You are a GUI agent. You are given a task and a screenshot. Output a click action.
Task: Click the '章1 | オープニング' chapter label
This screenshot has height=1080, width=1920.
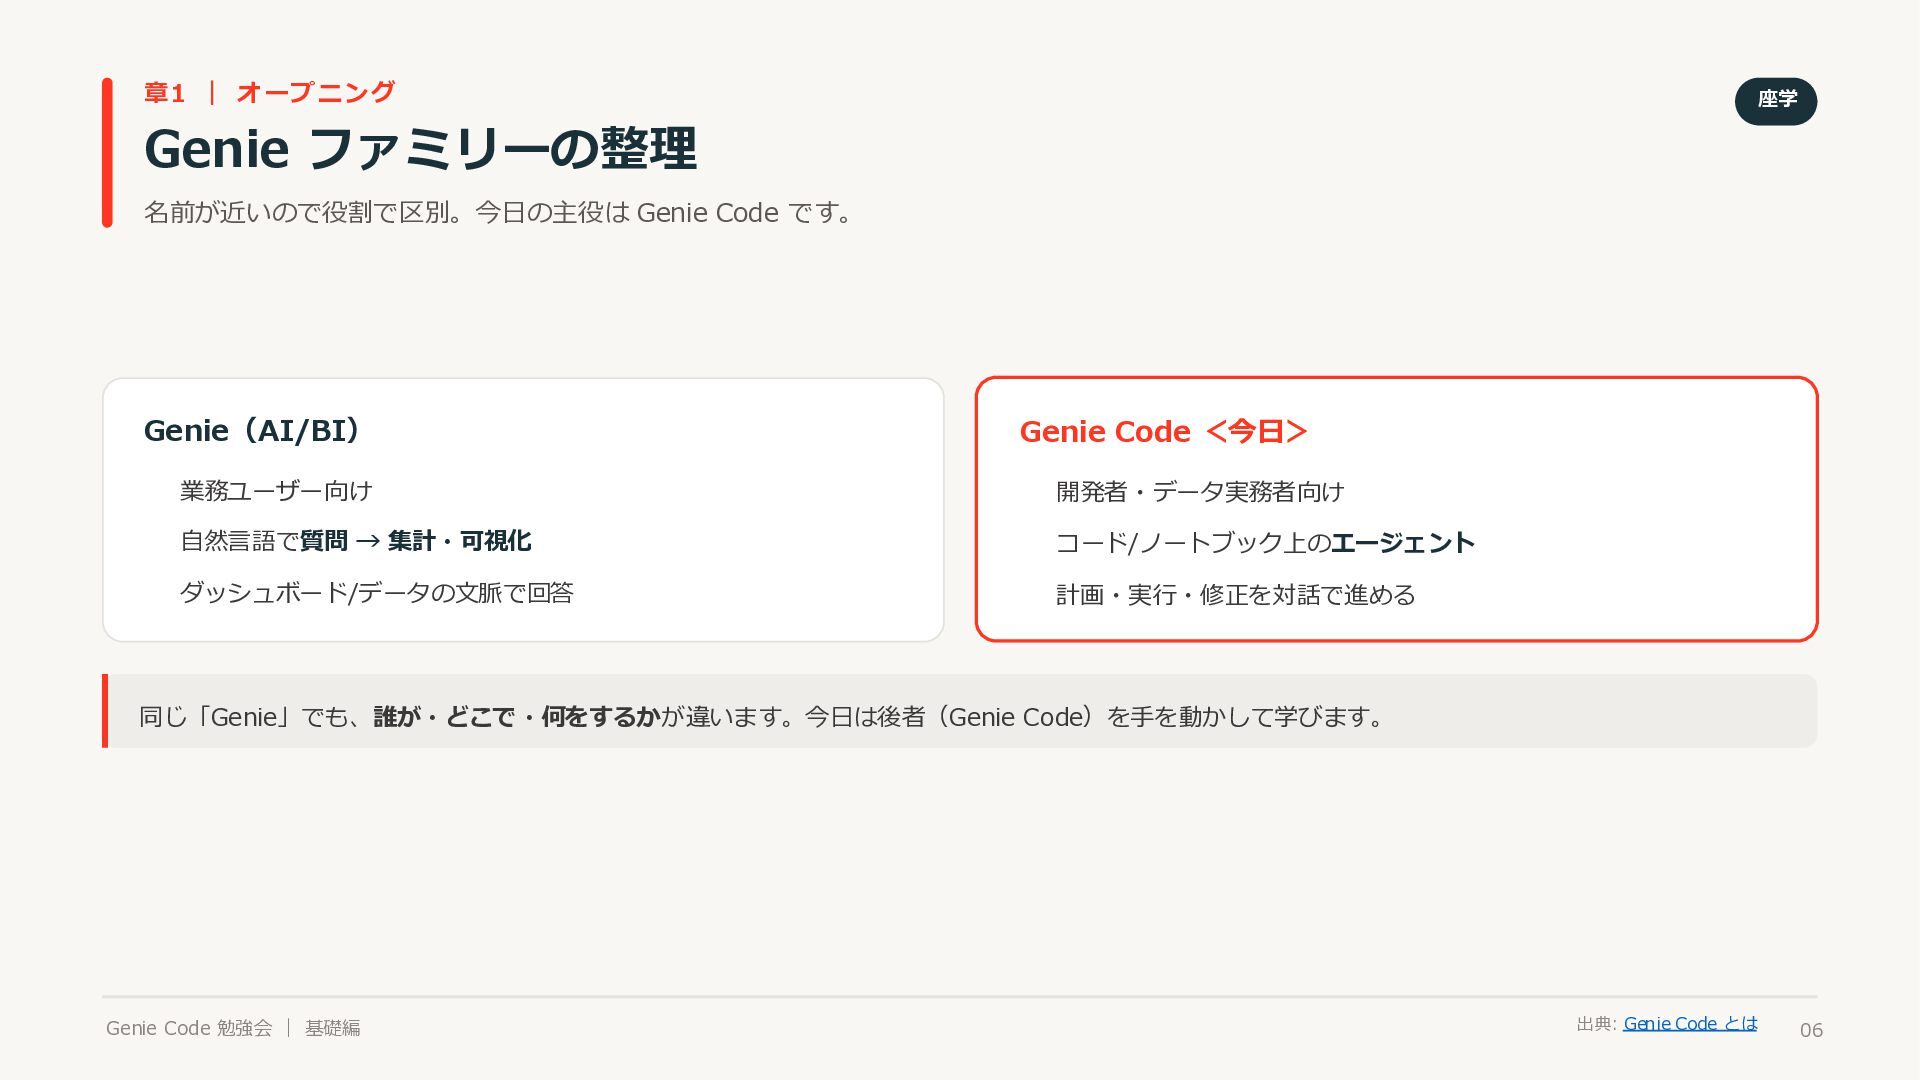pyautogui.click(x=270, y=93)
